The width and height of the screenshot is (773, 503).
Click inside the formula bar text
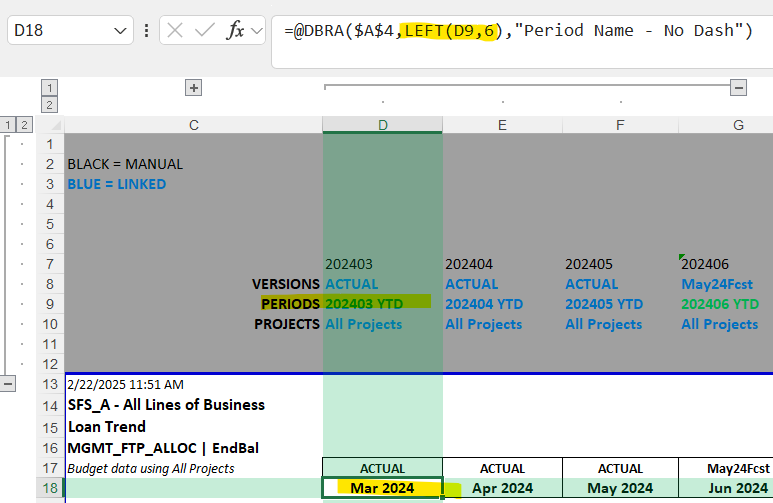click(520, 31)
